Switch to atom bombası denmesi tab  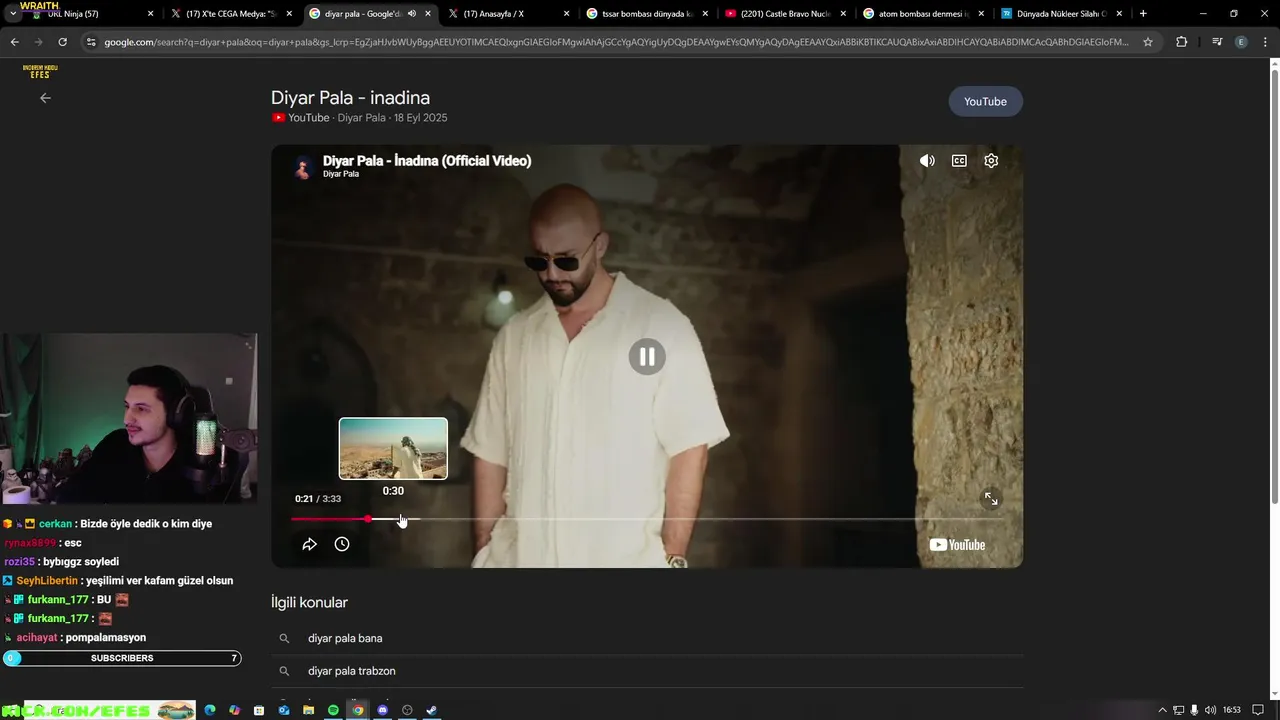click(x=922, y=14)
